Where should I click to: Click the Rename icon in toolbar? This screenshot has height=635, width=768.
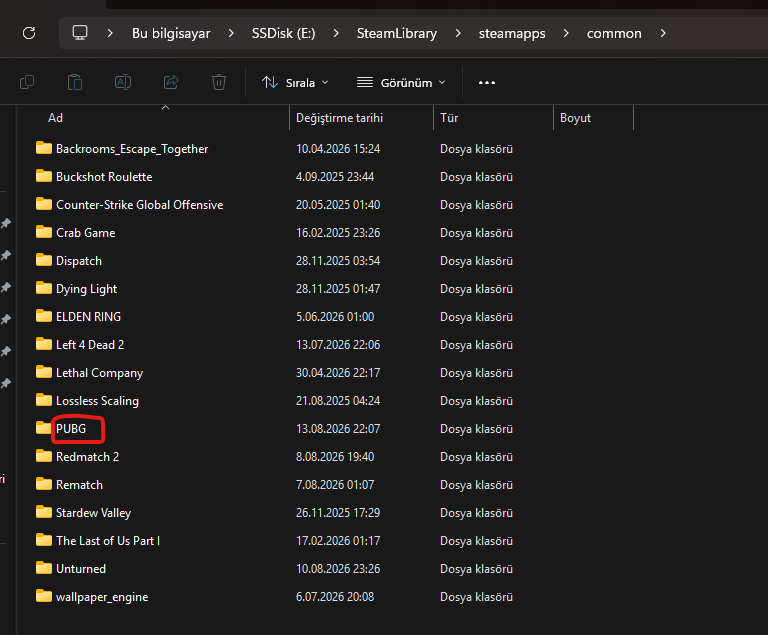pos(122,82)
